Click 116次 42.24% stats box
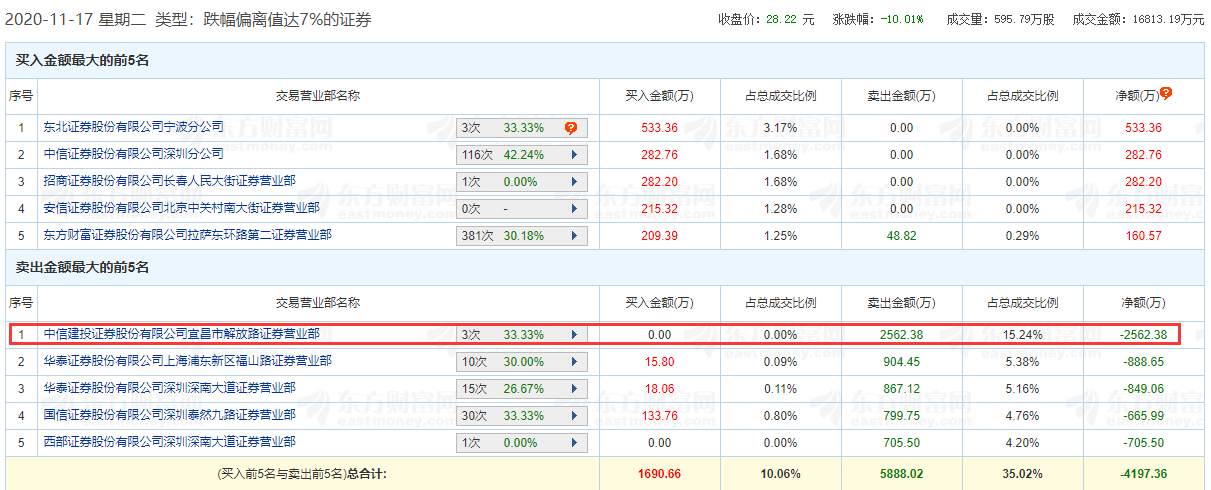 pos(522,155)
